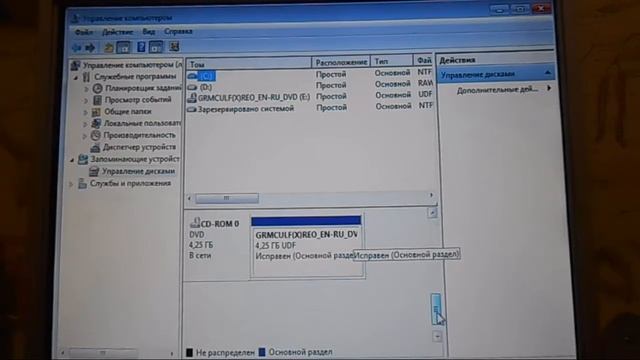The image size is (640, 360).
Task: Click the disk map scroll down arrow
Action: point(437,337)
